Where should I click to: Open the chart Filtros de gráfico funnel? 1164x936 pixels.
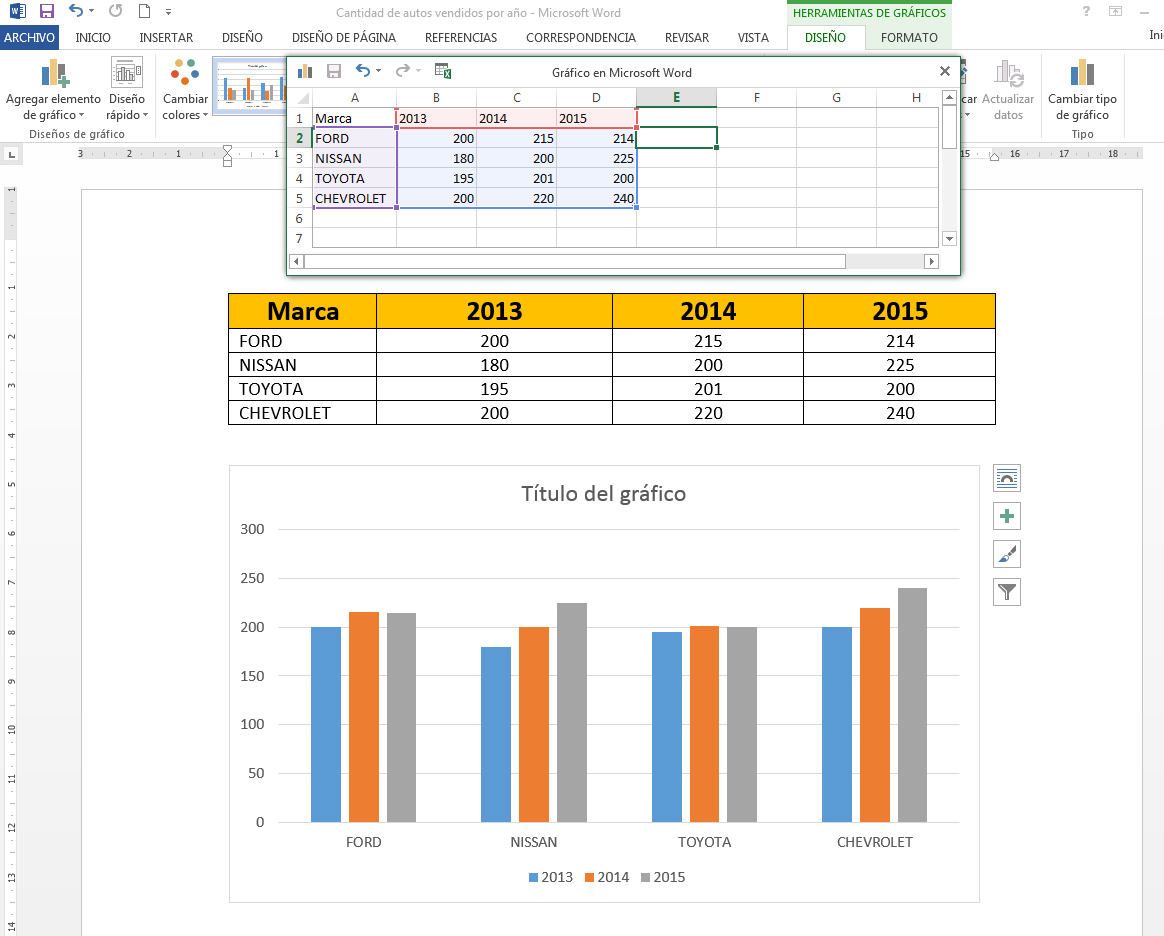1006,592
